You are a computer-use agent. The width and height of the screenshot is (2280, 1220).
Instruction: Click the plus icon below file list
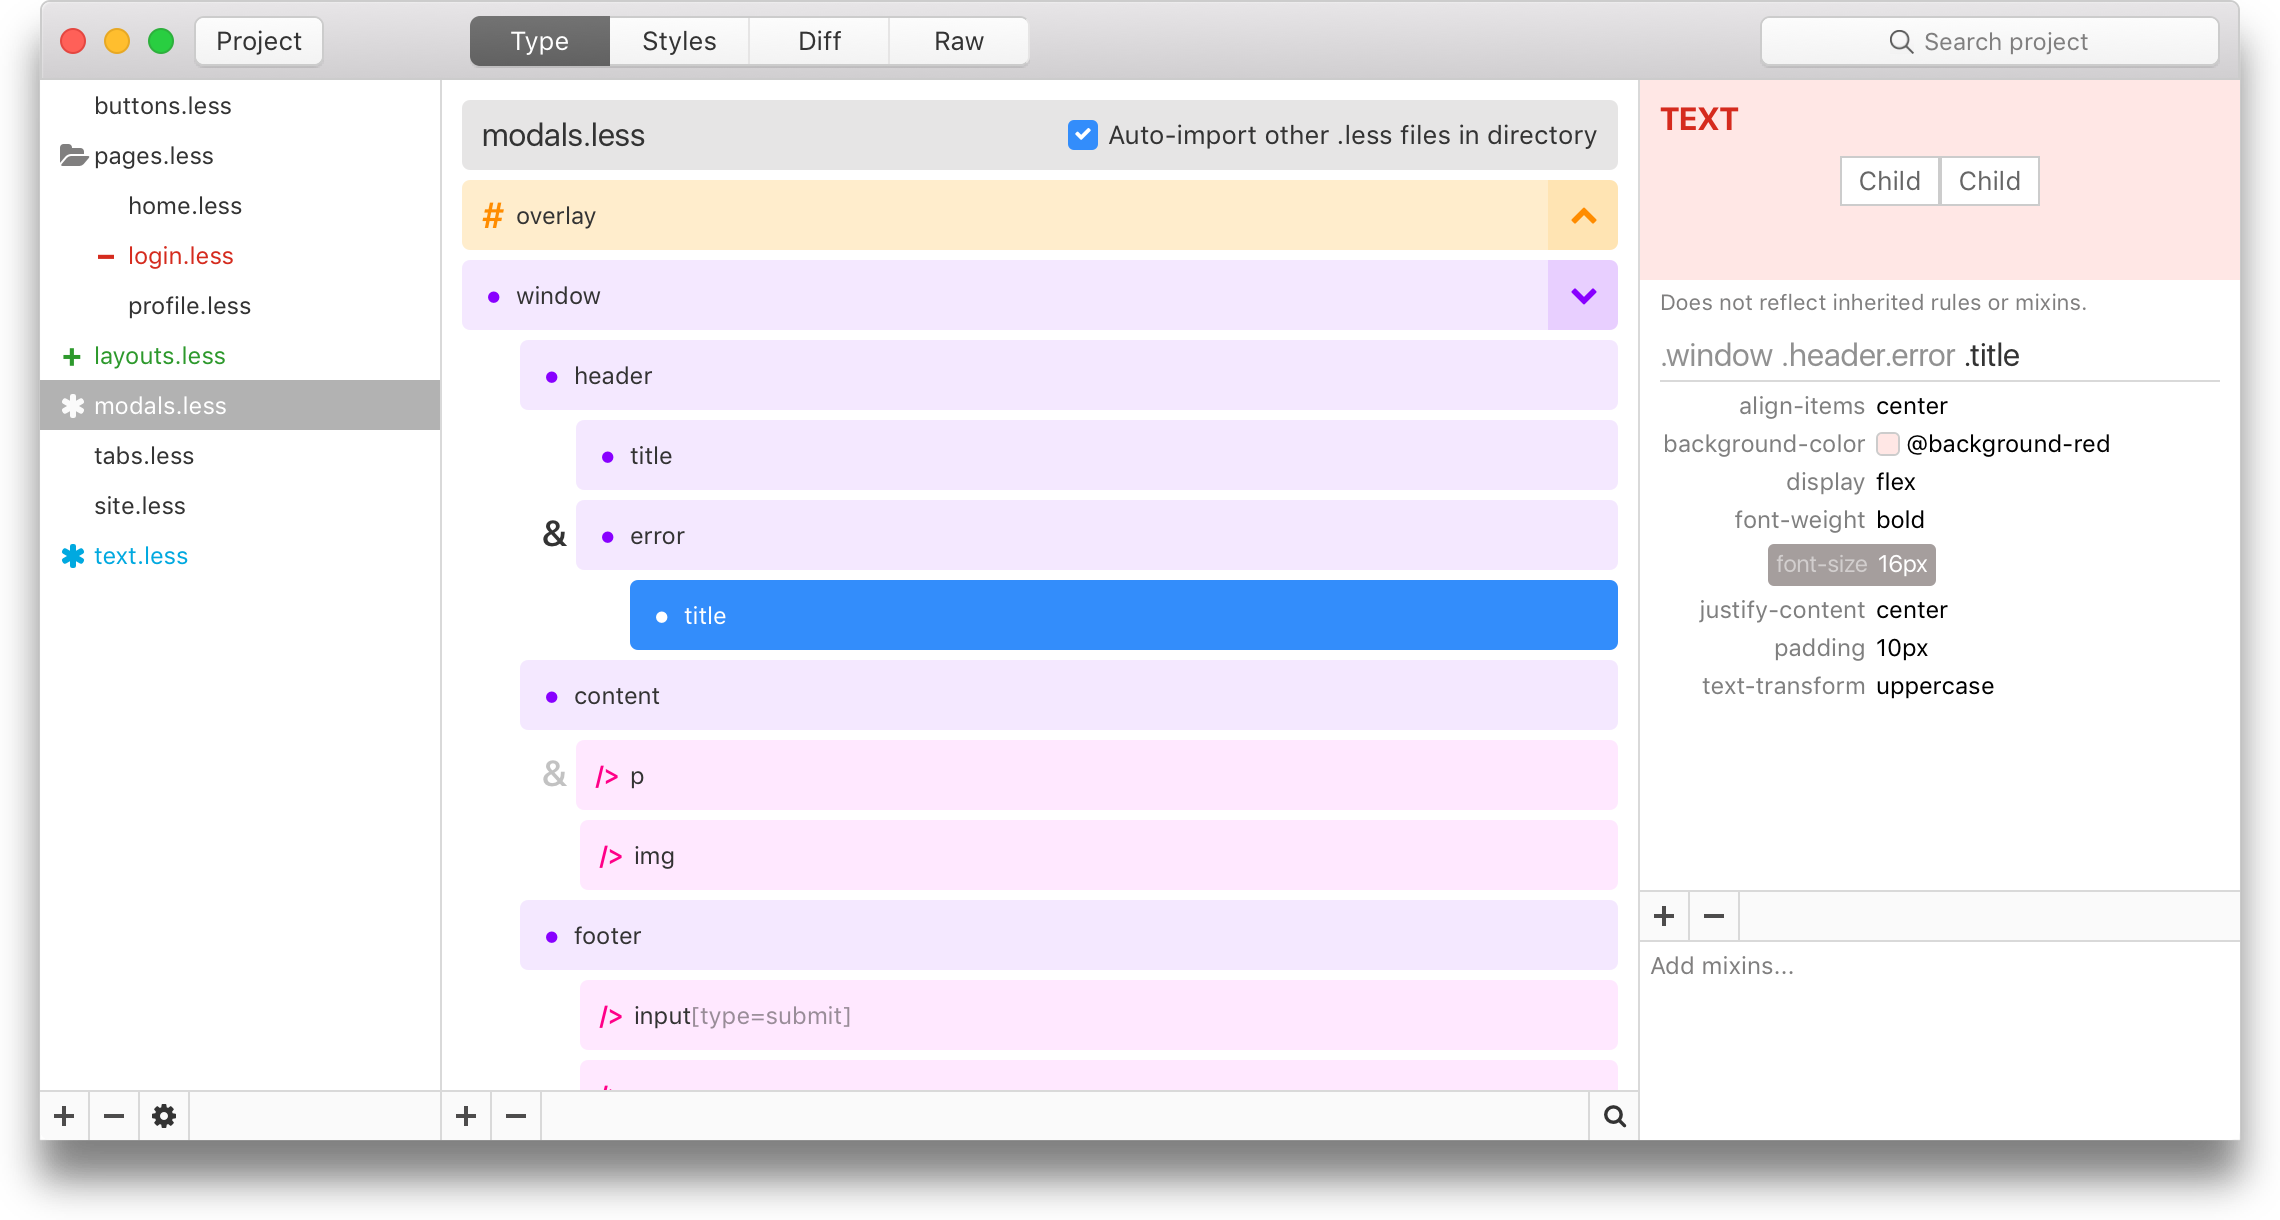(64, 1116)
